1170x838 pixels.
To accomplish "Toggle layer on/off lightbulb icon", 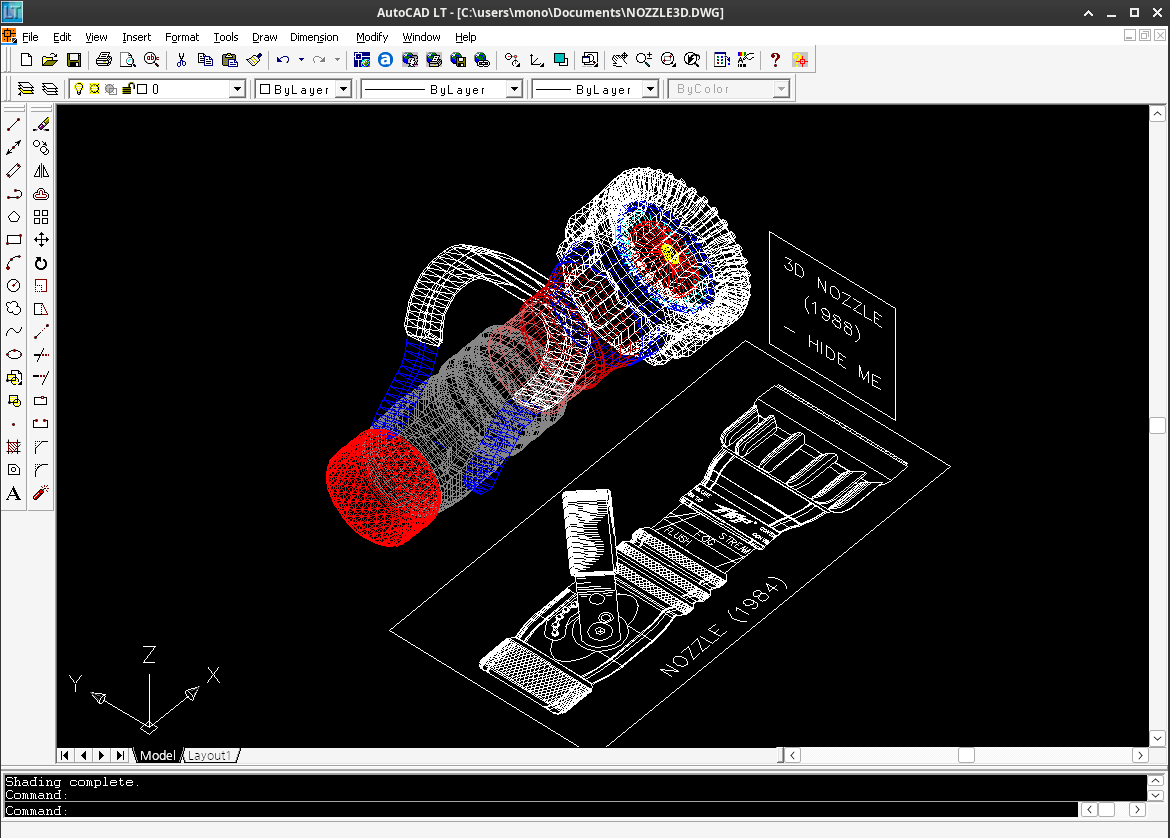I will coord(79,89).
